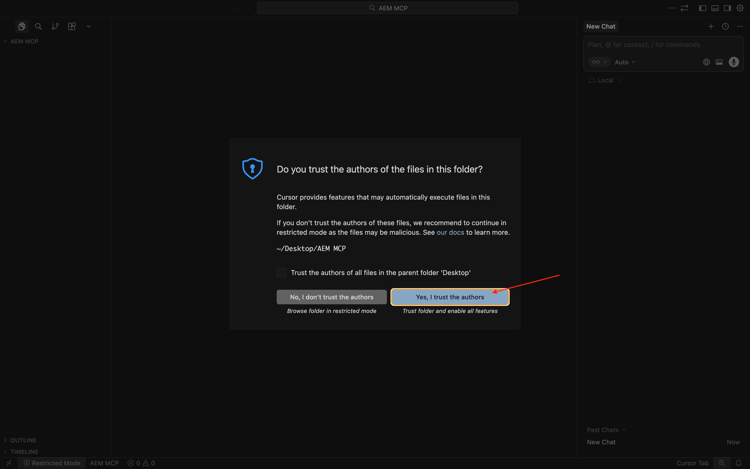Open notifications bell
This screenshot has width=750, height=469.
[x=739, y=463]
